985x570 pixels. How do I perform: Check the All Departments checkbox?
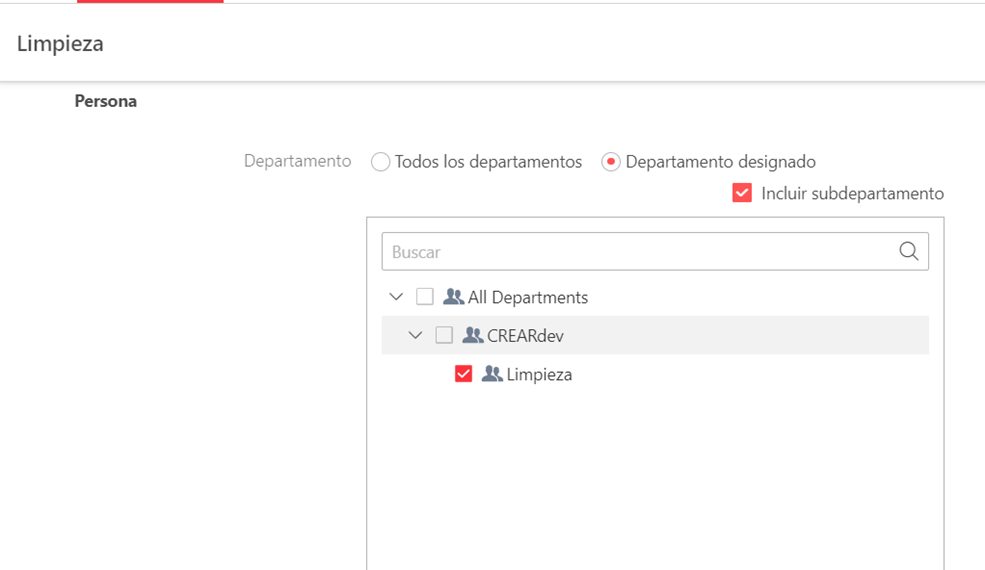[425, 297]
